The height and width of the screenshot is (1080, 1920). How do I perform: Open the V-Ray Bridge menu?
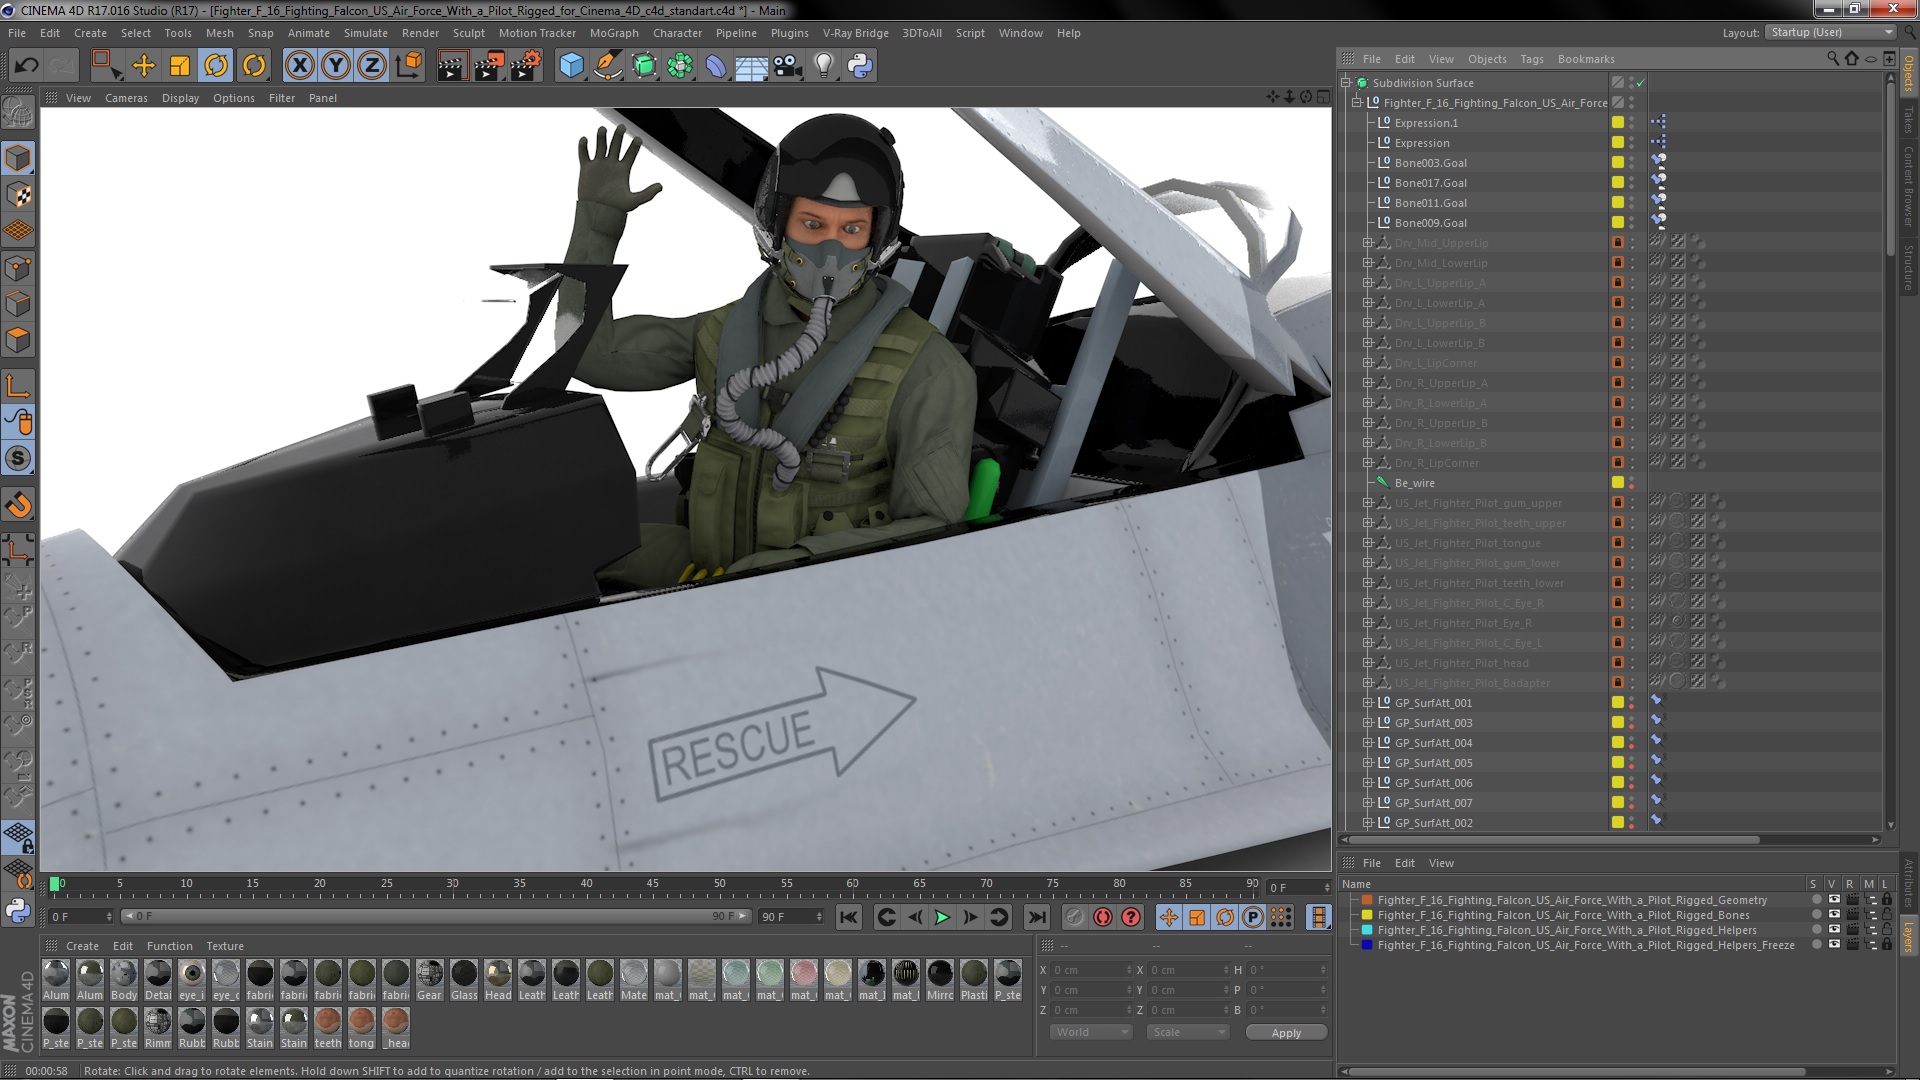click(x=855, y=33)
